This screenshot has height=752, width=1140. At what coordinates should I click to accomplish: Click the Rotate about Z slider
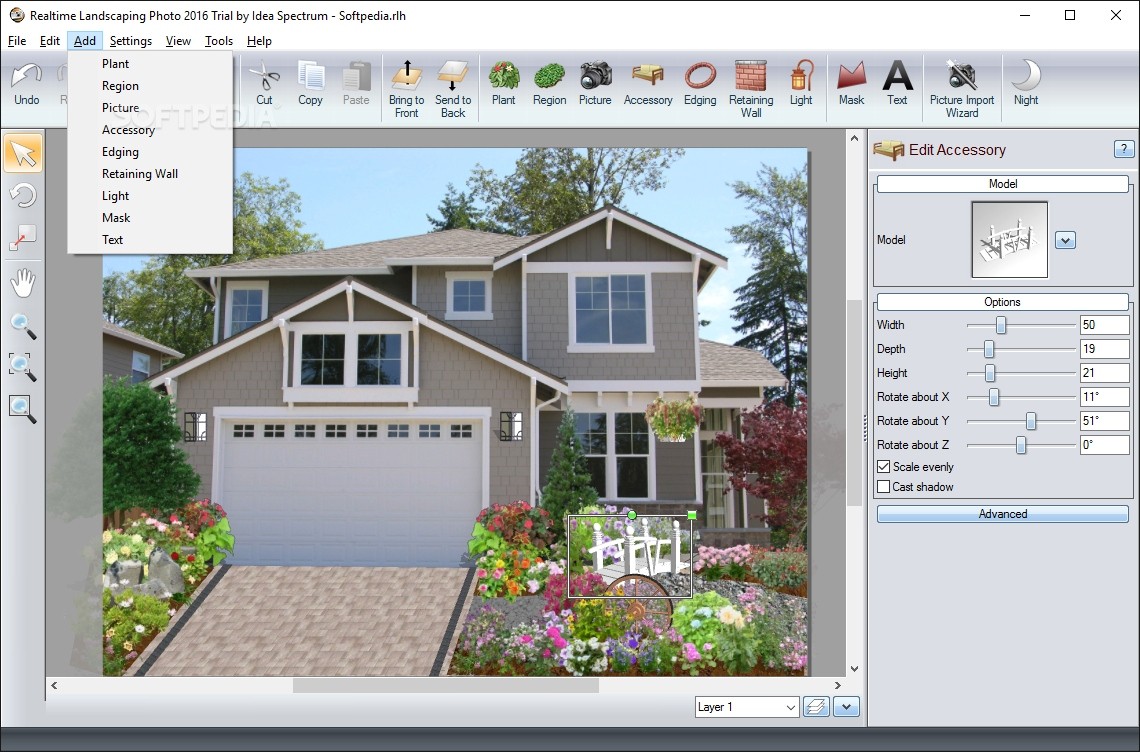pos(1021,445)
